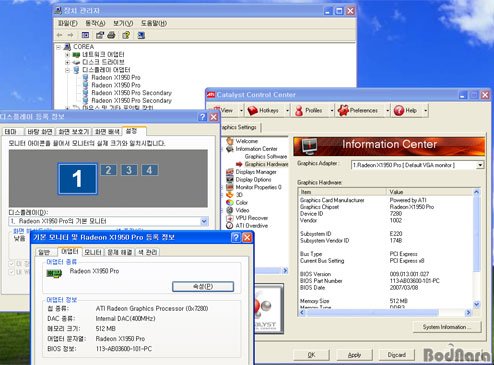Select Welcome in Catalyst tree
Image resolution: width=494 pixels, height=365 pixels.
click(247, 141)
